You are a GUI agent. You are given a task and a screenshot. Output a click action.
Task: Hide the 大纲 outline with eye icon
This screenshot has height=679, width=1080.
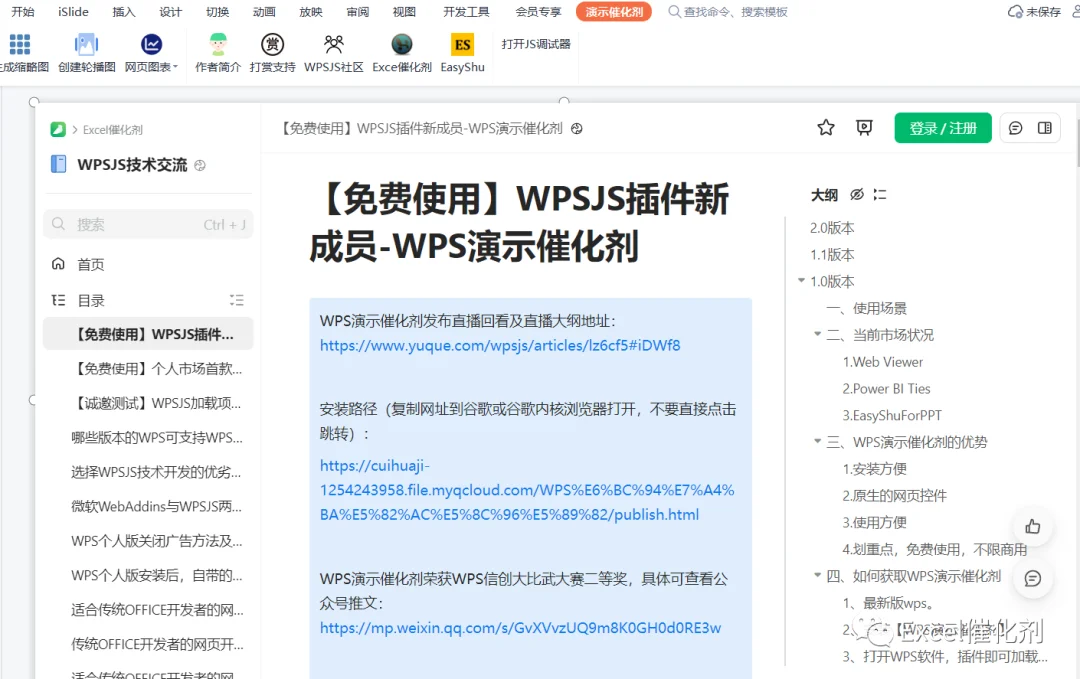click(x=857, y=195)
